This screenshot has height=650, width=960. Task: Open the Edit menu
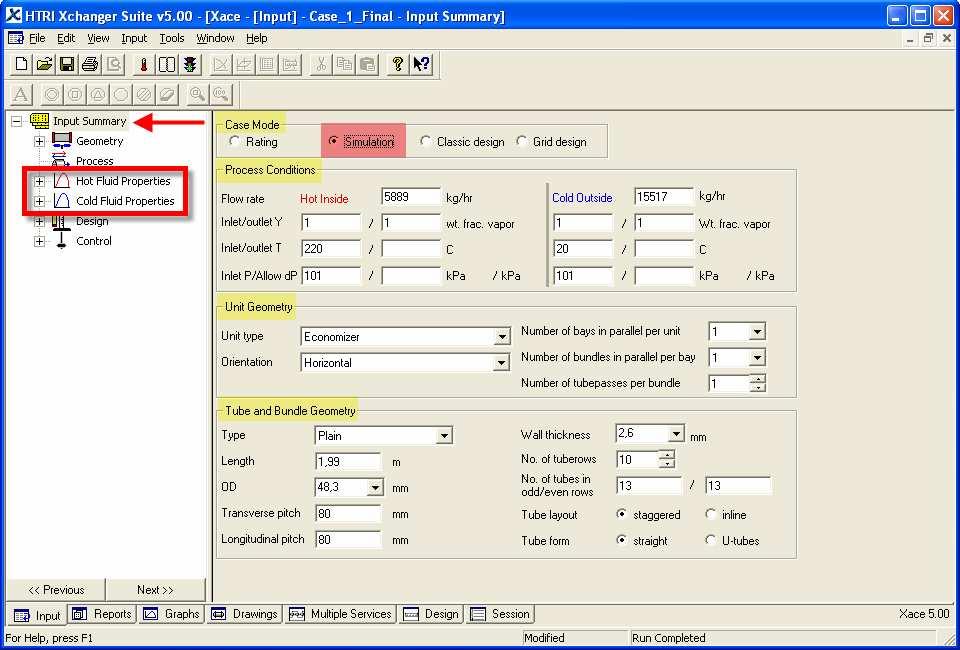pos(66,38)
